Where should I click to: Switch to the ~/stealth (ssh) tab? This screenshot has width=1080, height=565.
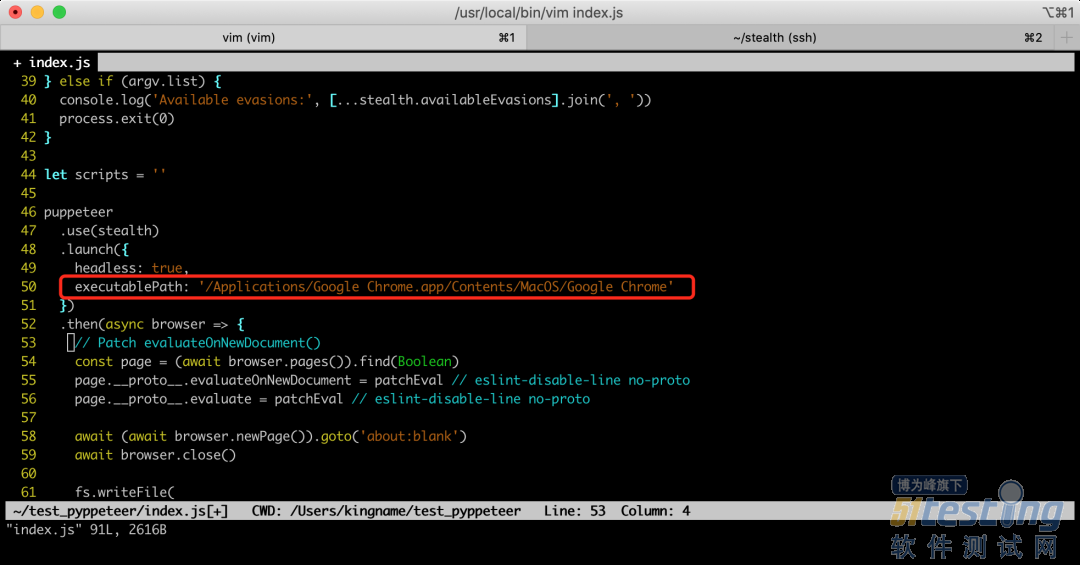[774, 38]
